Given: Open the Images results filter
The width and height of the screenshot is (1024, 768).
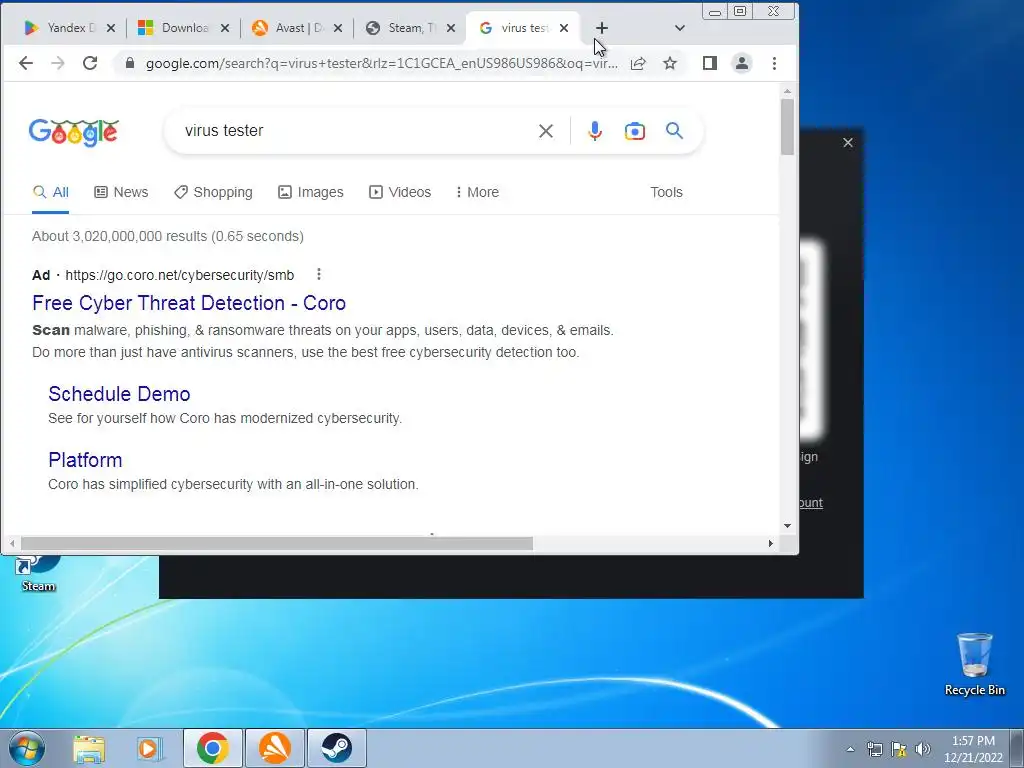Looking at the screenshot, I should [x=311, y=192].
